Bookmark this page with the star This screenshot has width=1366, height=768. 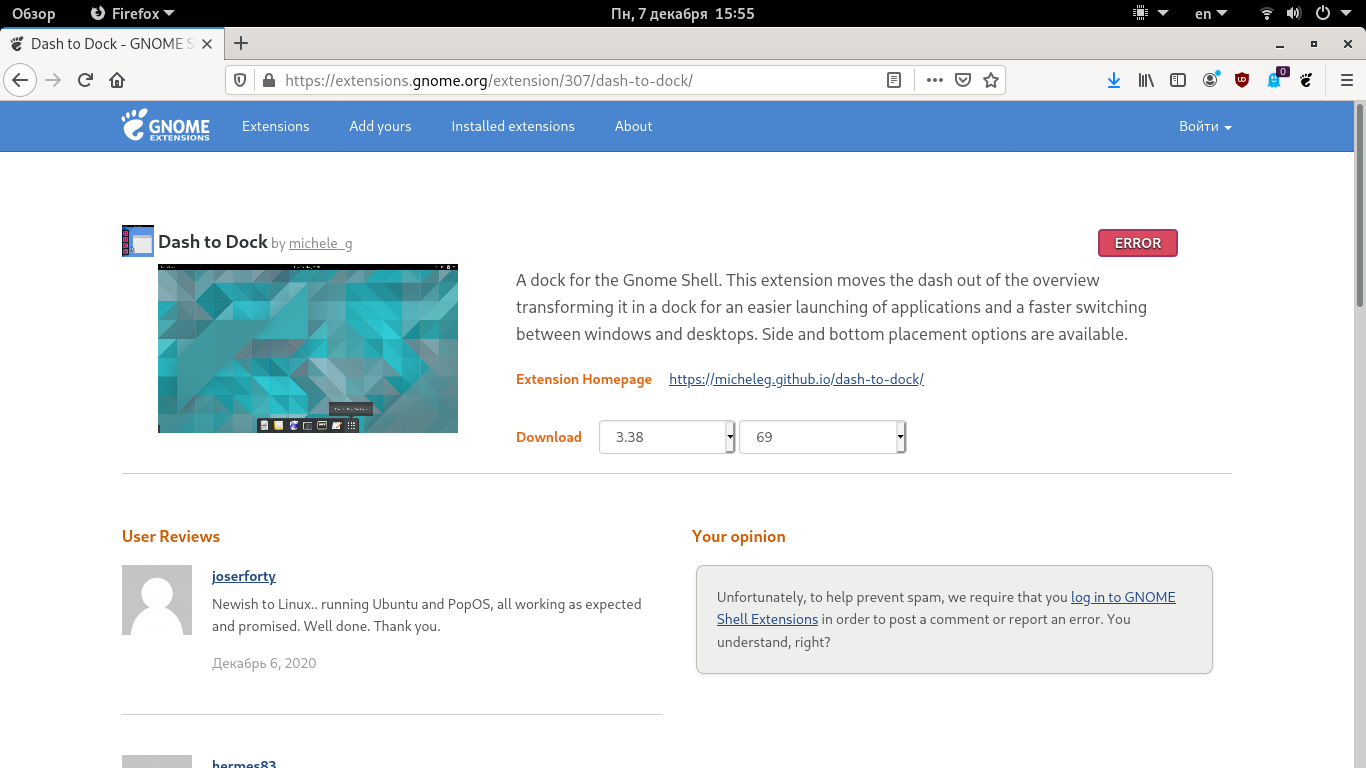click(x=991, y=80)
